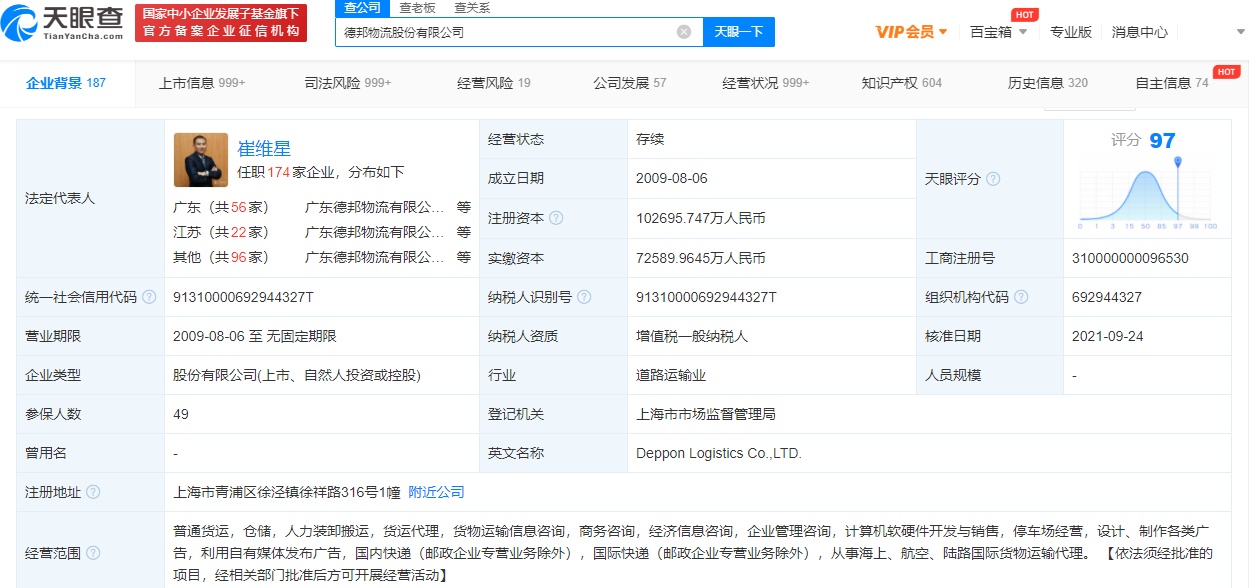Open the 专业版 link

[1071, 32]
